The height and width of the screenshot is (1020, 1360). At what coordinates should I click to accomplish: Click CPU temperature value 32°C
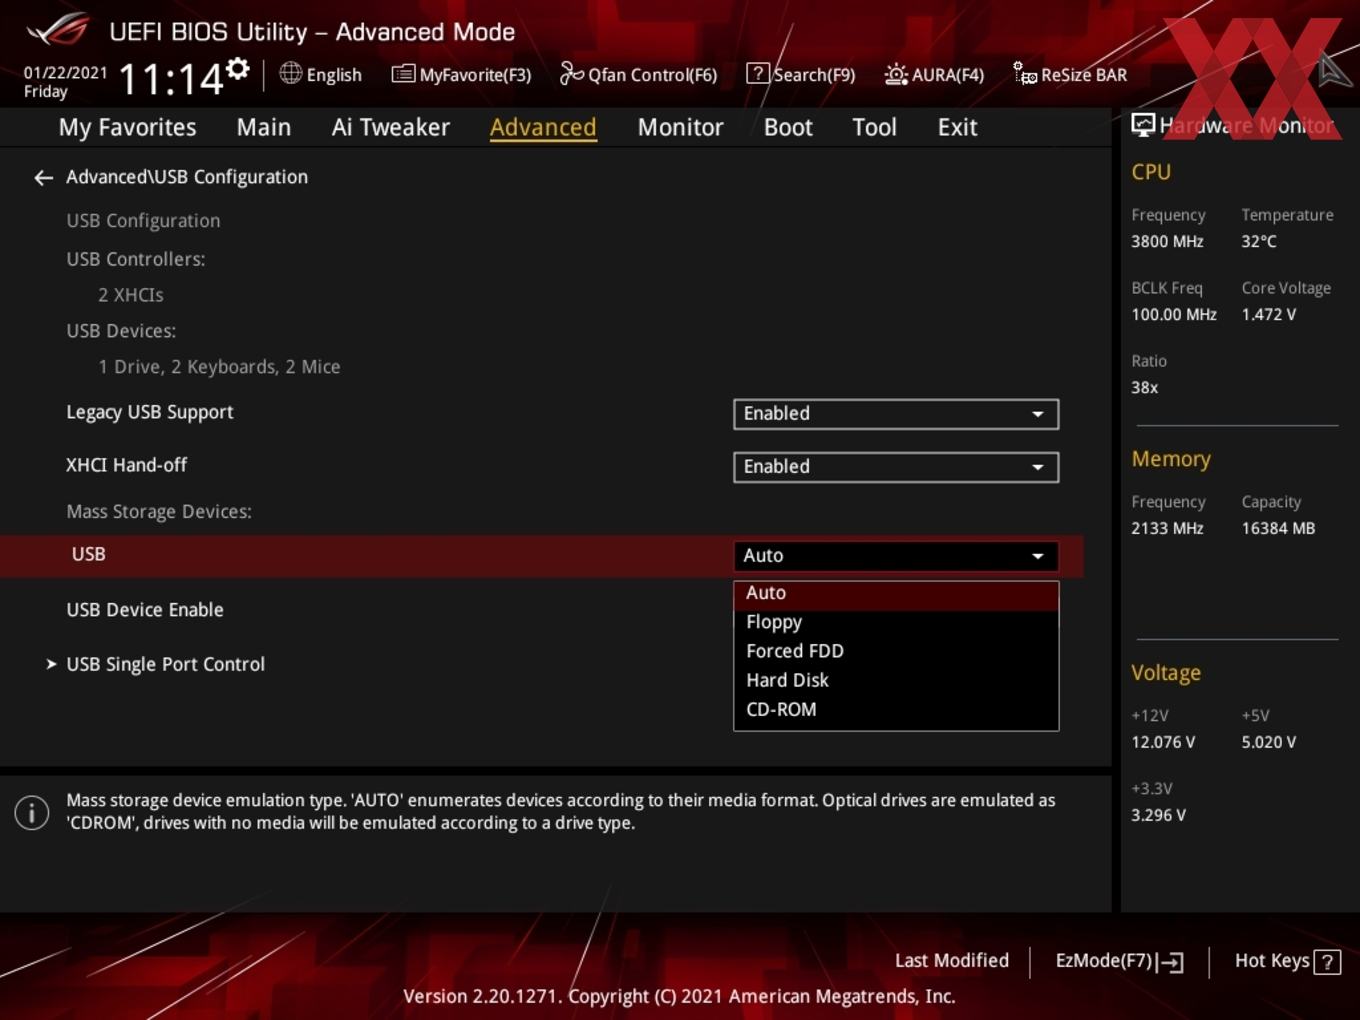point(1259,241)
